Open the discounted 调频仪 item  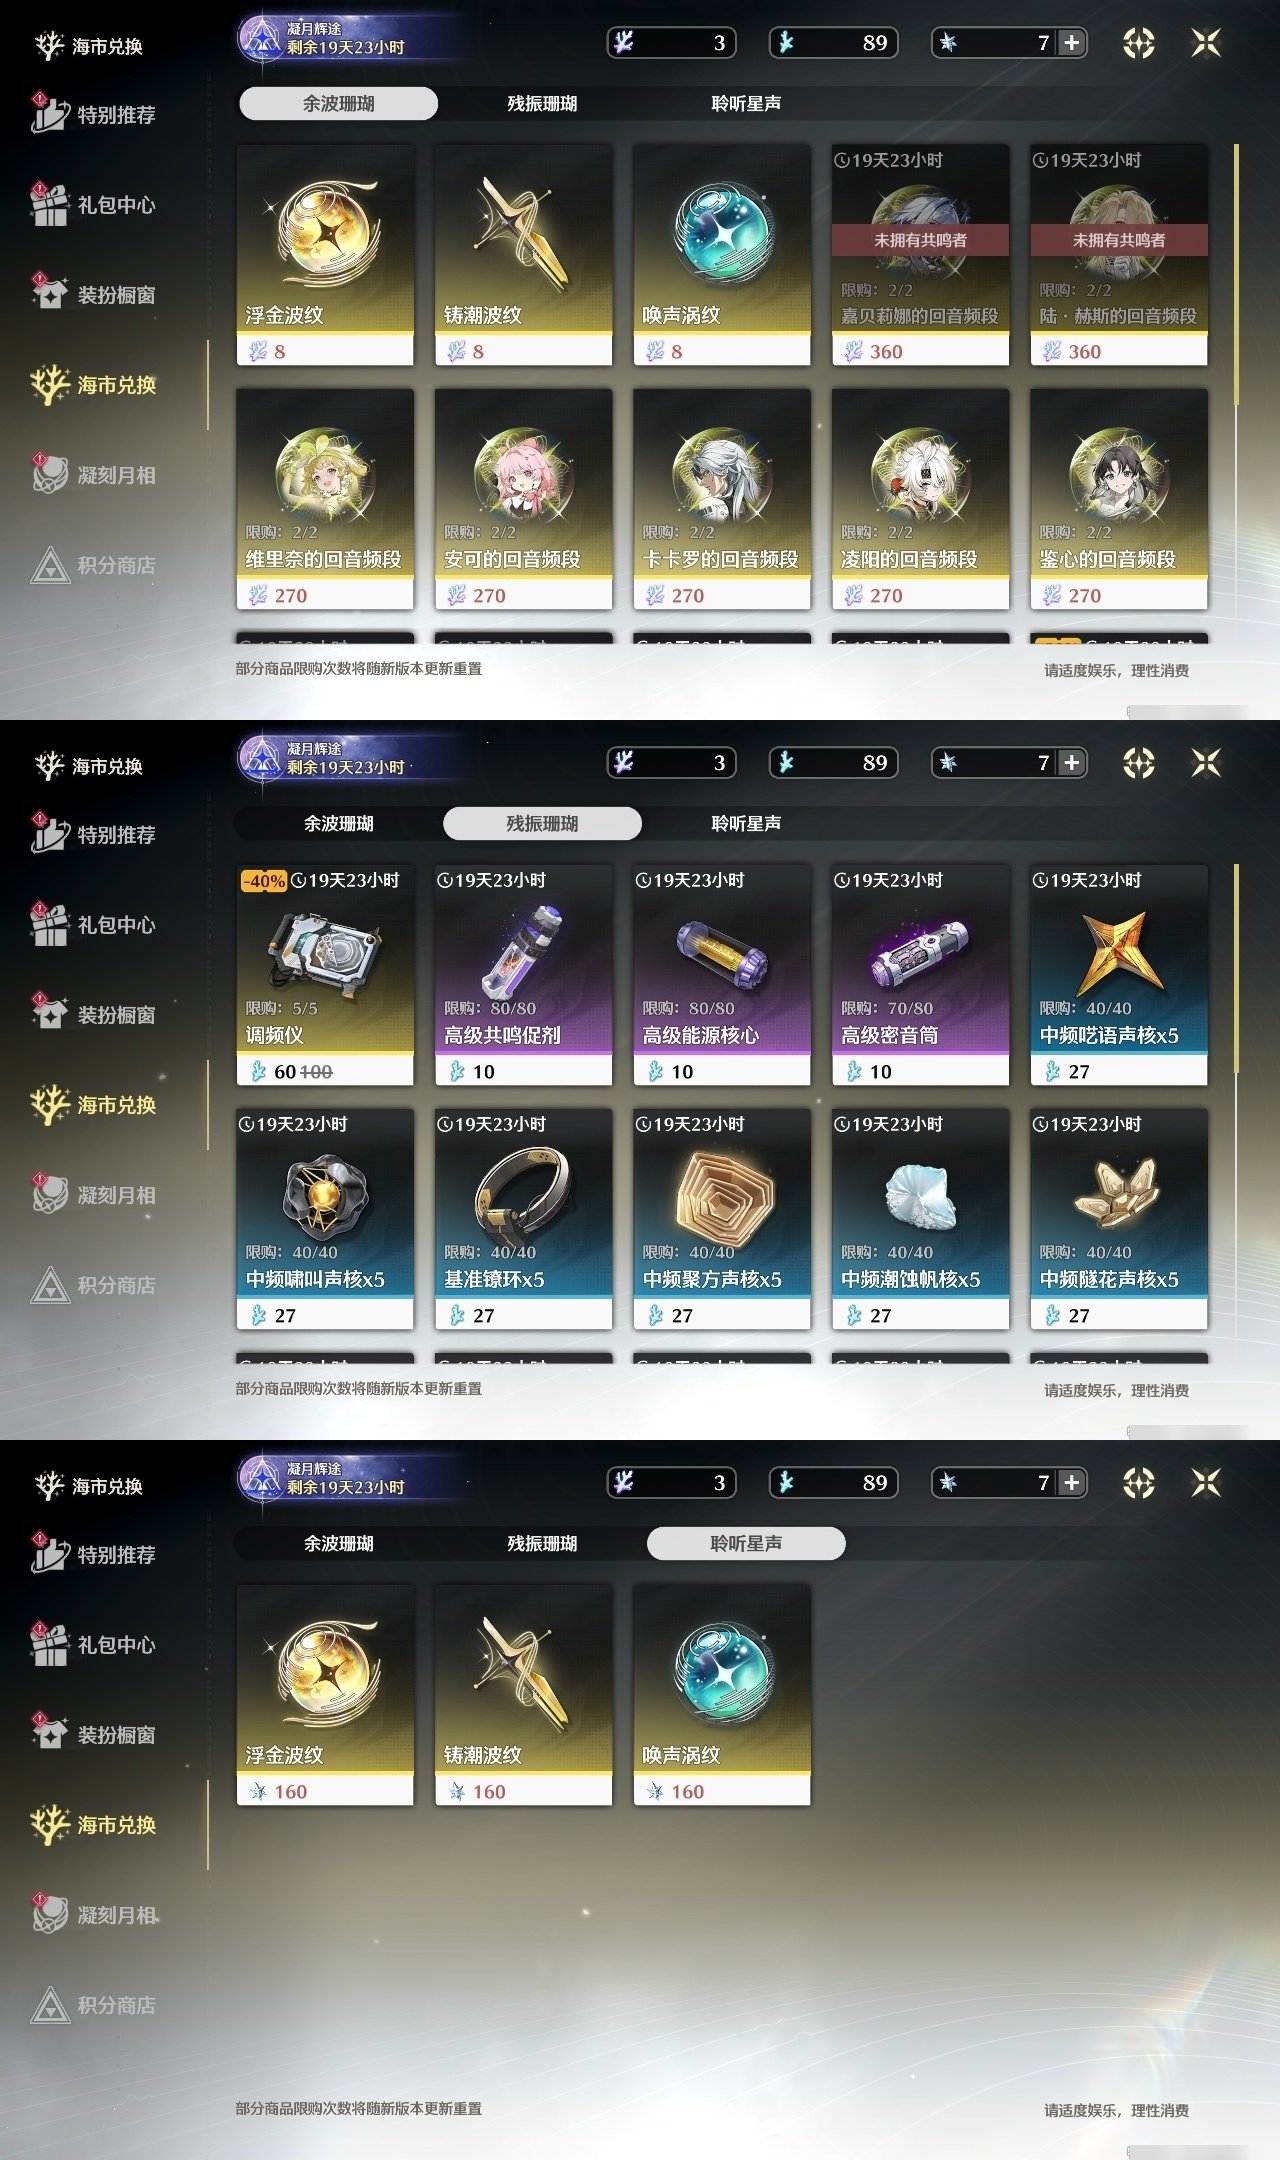pyautogui.click(x=325, y=975)
